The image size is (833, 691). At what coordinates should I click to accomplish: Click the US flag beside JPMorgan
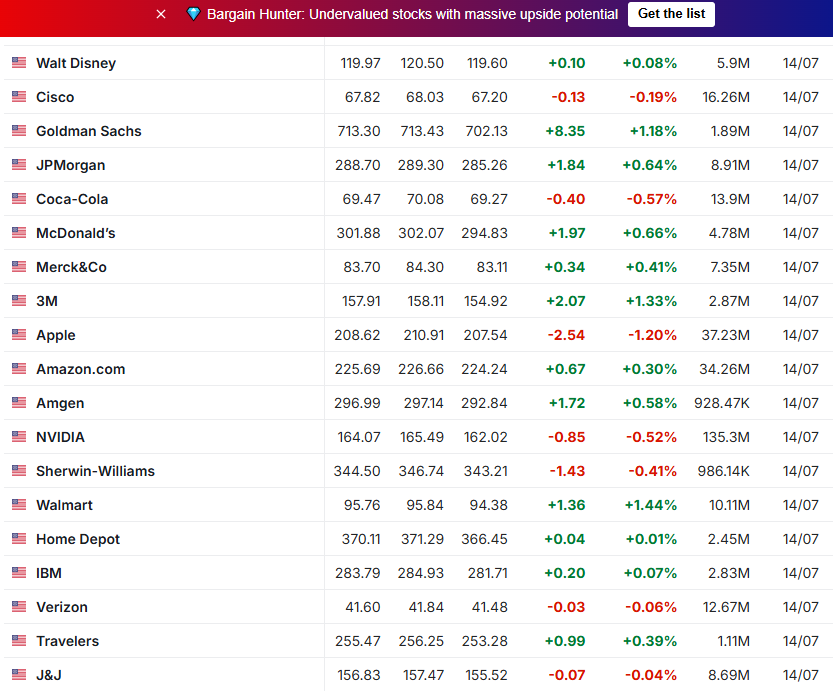19,165
